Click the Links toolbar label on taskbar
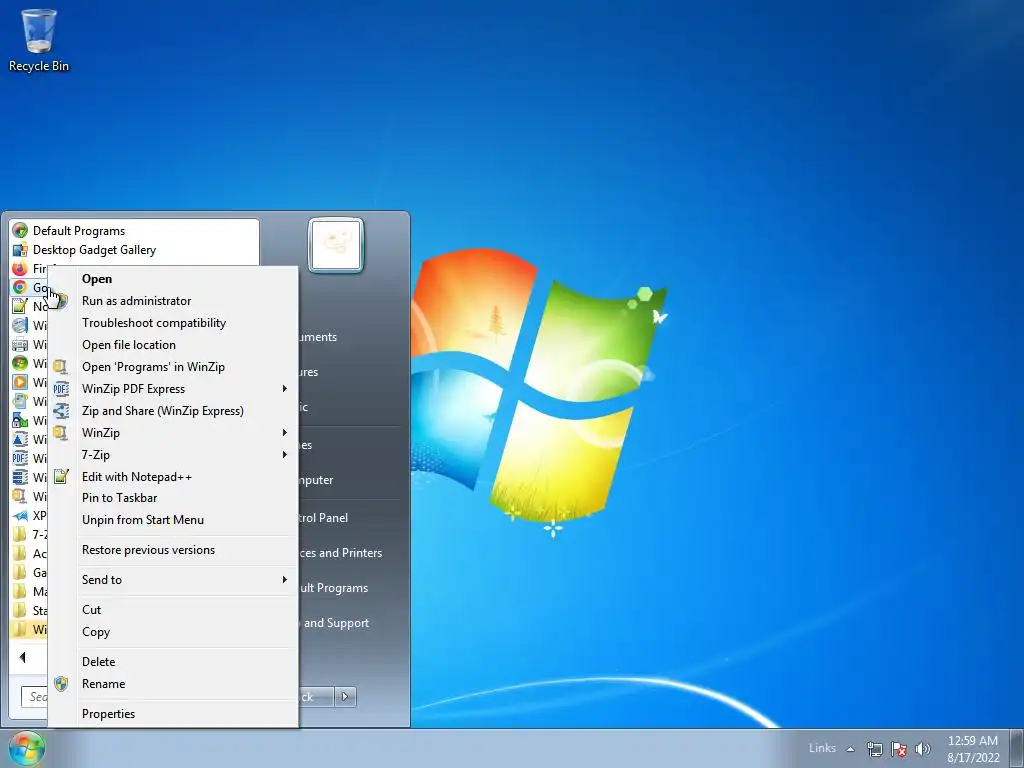 pos(822,748)
